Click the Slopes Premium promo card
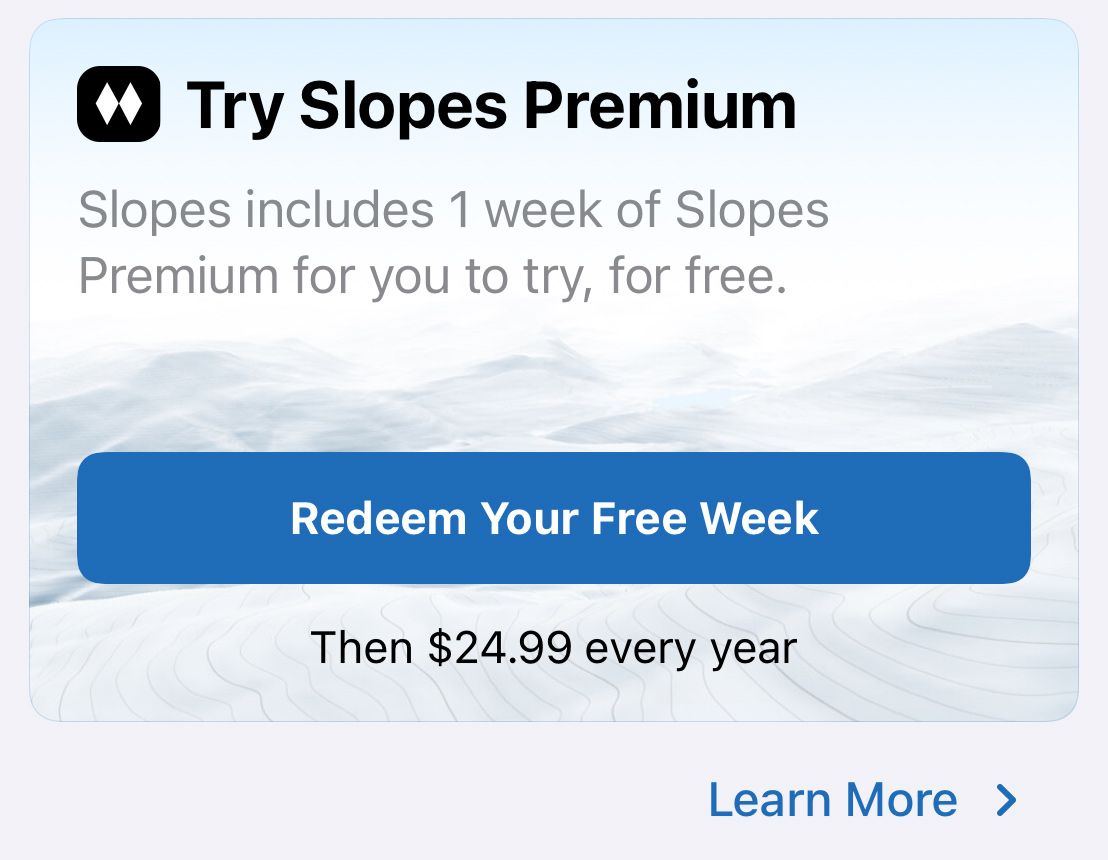 [553, 370]
